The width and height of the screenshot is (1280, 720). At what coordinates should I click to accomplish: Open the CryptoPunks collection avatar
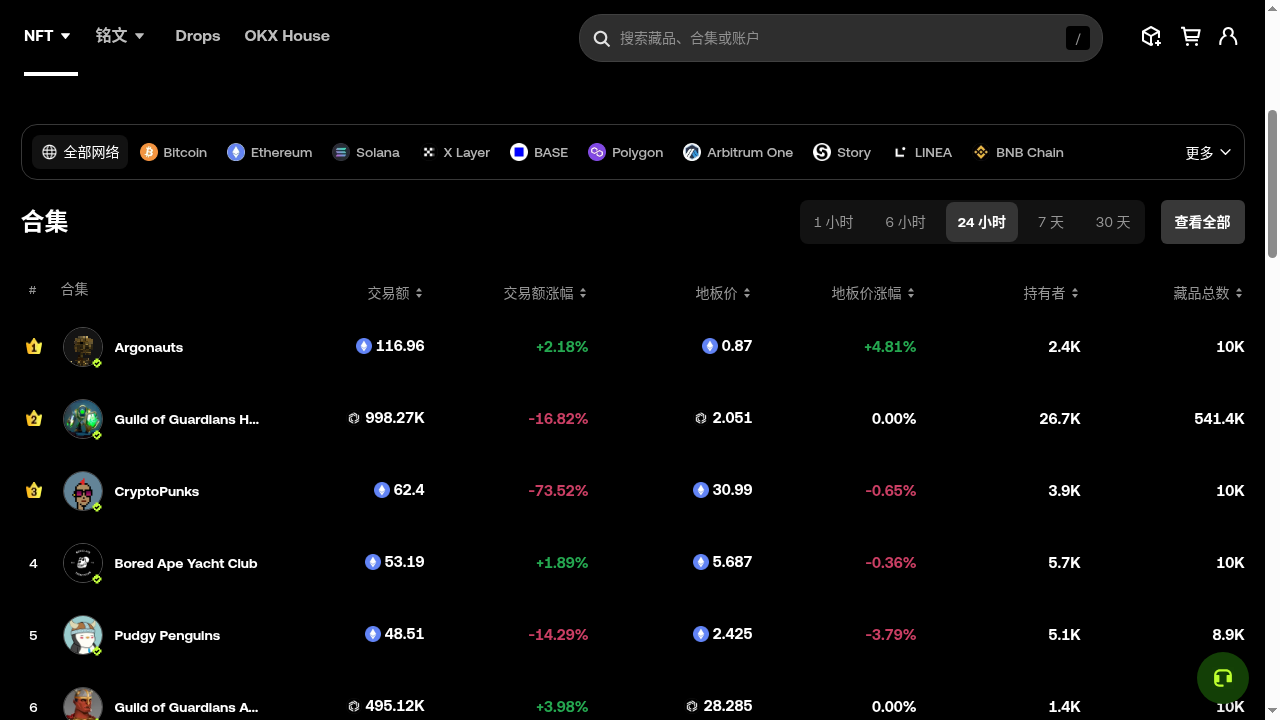tap(83, 491)
